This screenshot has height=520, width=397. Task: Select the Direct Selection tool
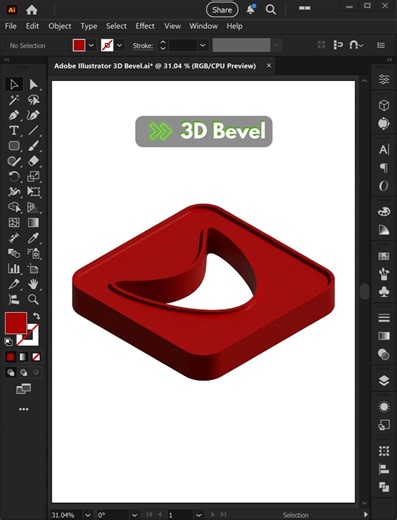pos(33,85)
